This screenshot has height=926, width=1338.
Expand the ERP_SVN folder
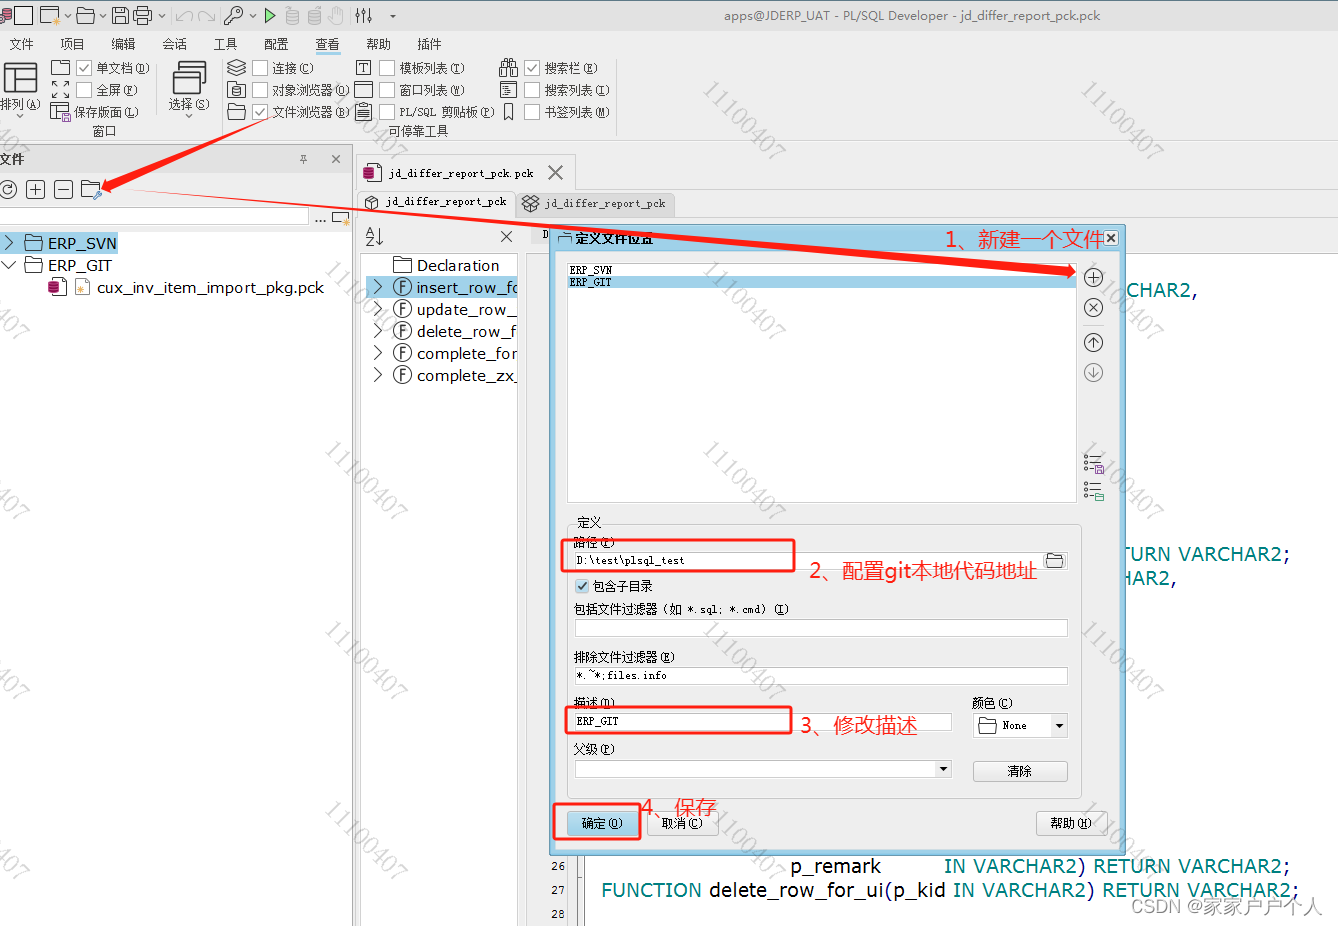coord(10,242)
